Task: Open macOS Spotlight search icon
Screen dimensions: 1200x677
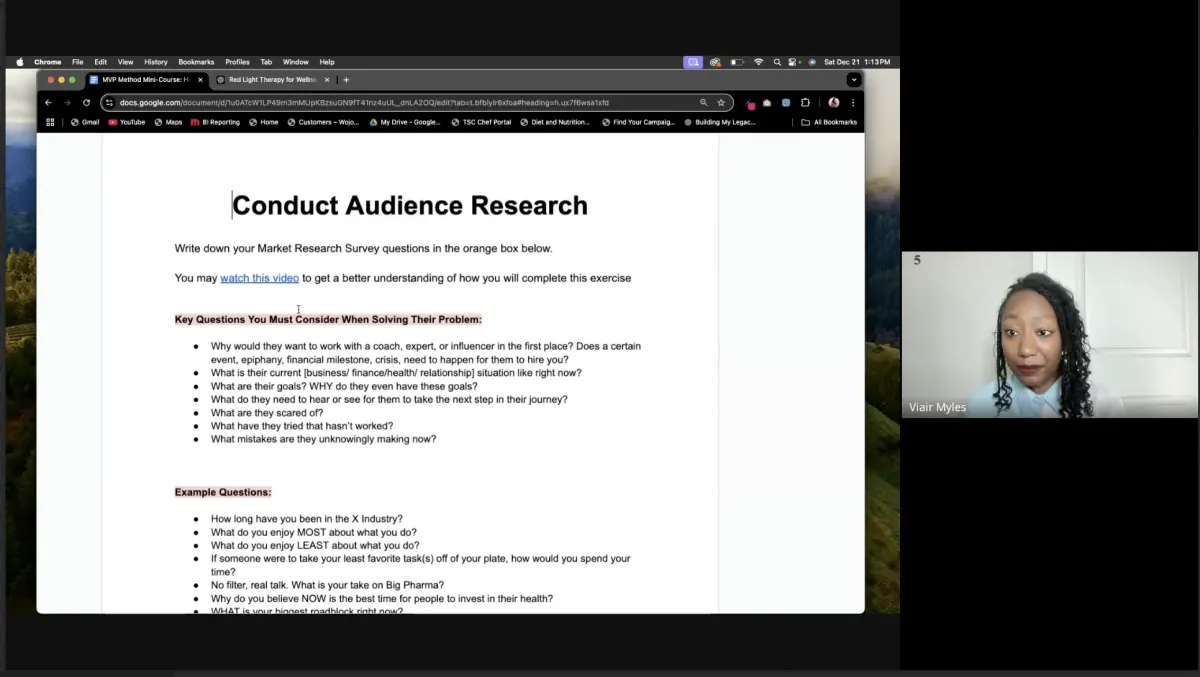Action: point(776,62)
